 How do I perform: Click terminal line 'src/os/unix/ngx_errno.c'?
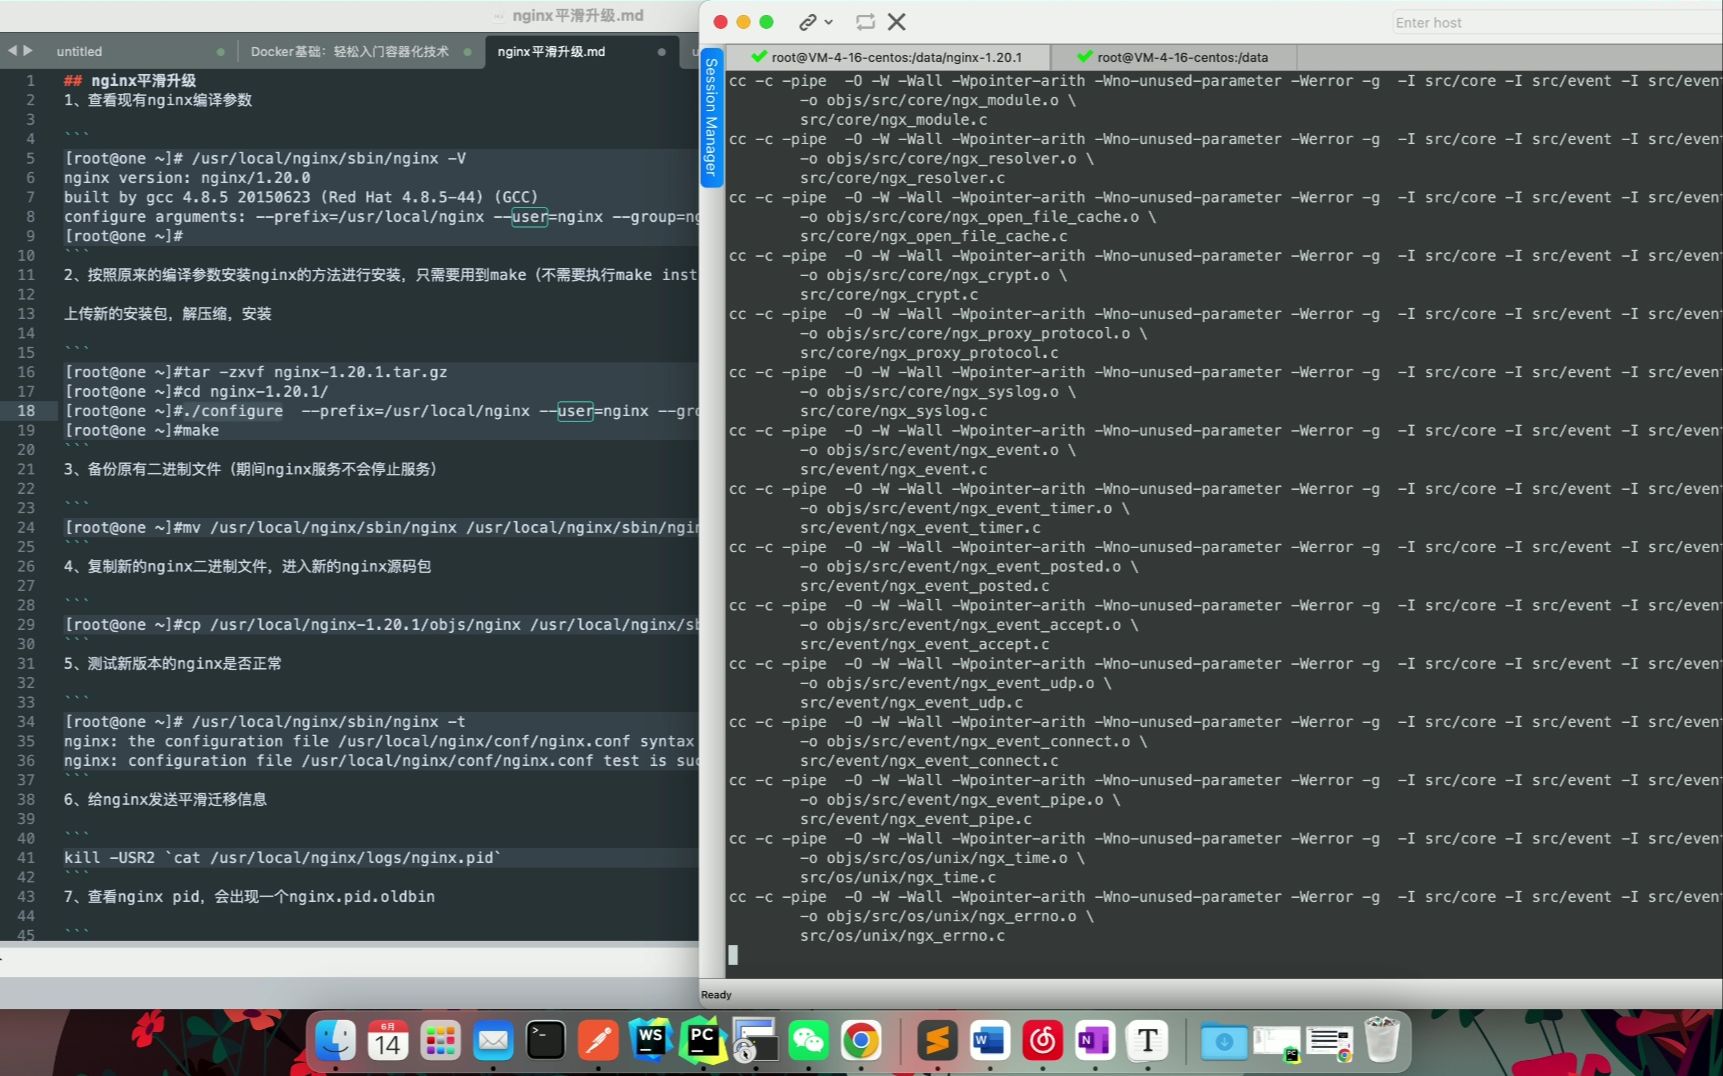[x=902, y=936]
